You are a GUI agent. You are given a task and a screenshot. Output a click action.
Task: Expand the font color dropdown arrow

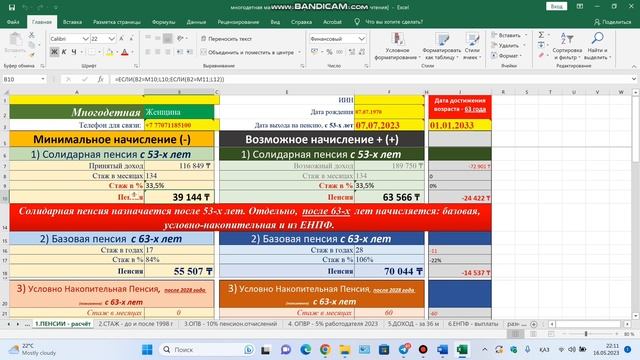132,52
